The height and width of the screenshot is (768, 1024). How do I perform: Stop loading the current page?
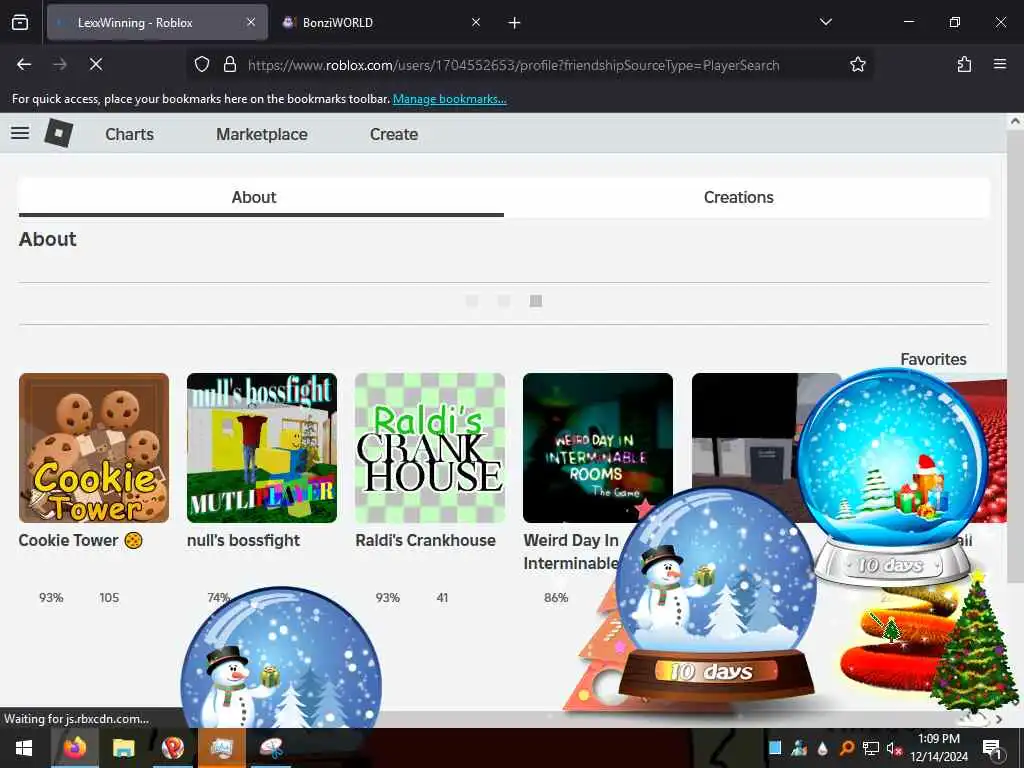[95, 64]
